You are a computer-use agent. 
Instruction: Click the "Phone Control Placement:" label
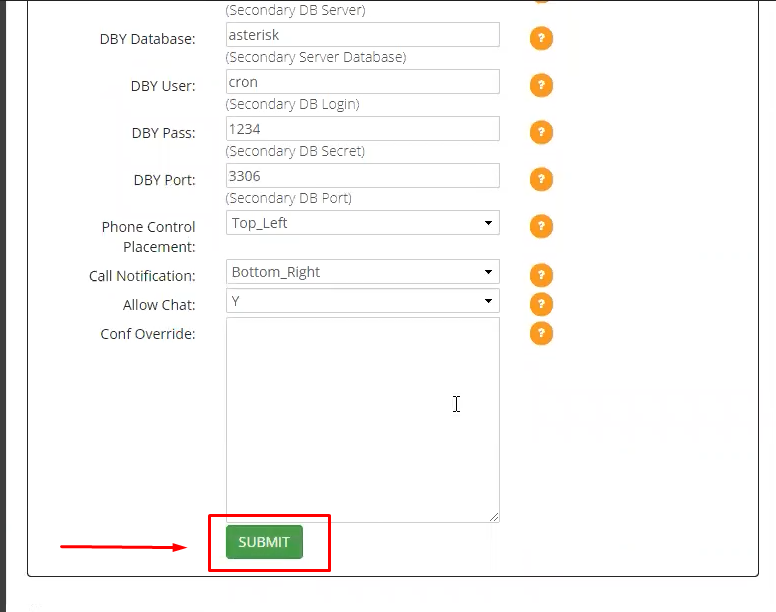(x=148, y=237)
